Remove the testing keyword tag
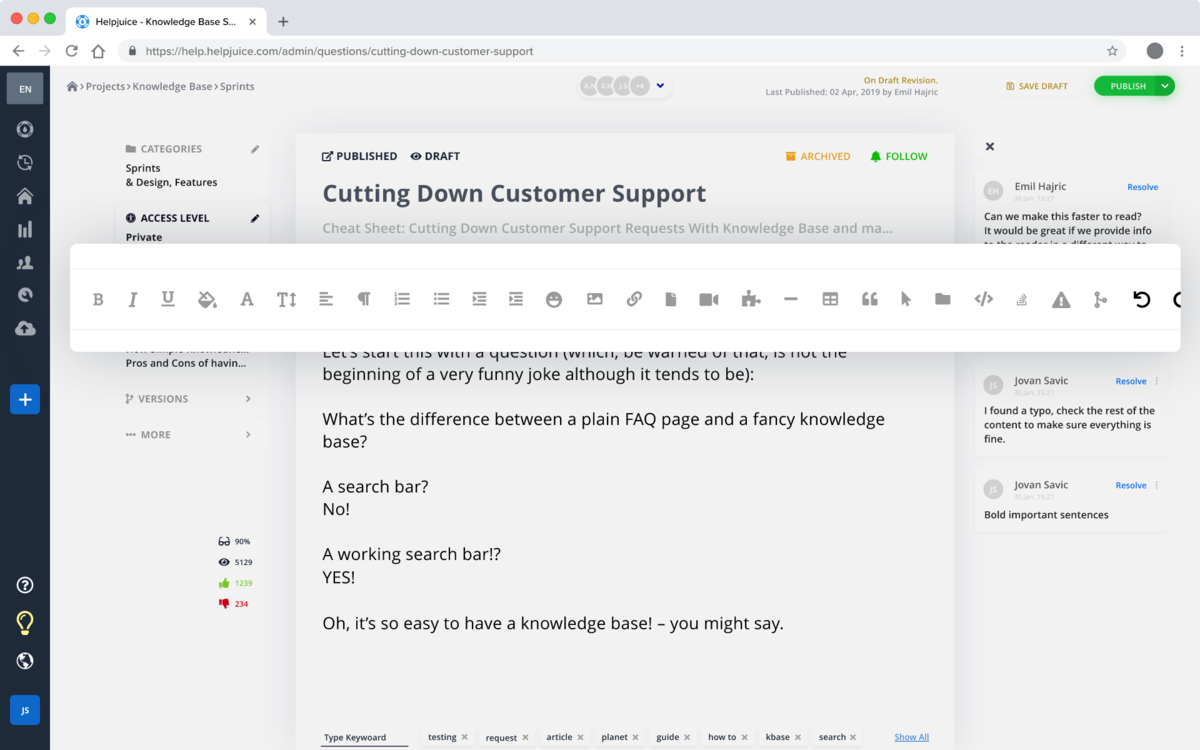This screenshot has height=750, width=1200. tap(464, 737)
